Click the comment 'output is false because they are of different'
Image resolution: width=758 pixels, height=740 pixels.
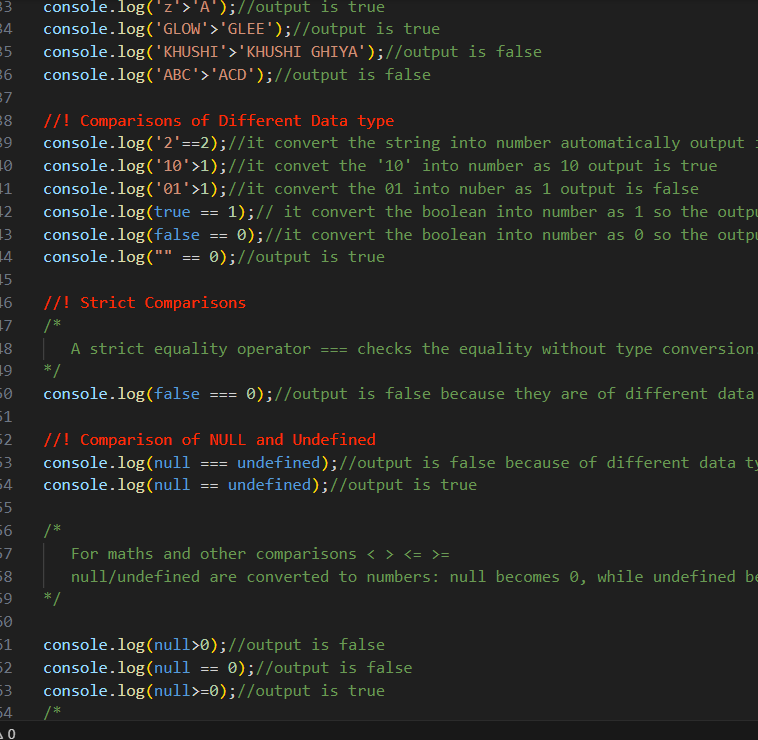click(x=515, y=394)
